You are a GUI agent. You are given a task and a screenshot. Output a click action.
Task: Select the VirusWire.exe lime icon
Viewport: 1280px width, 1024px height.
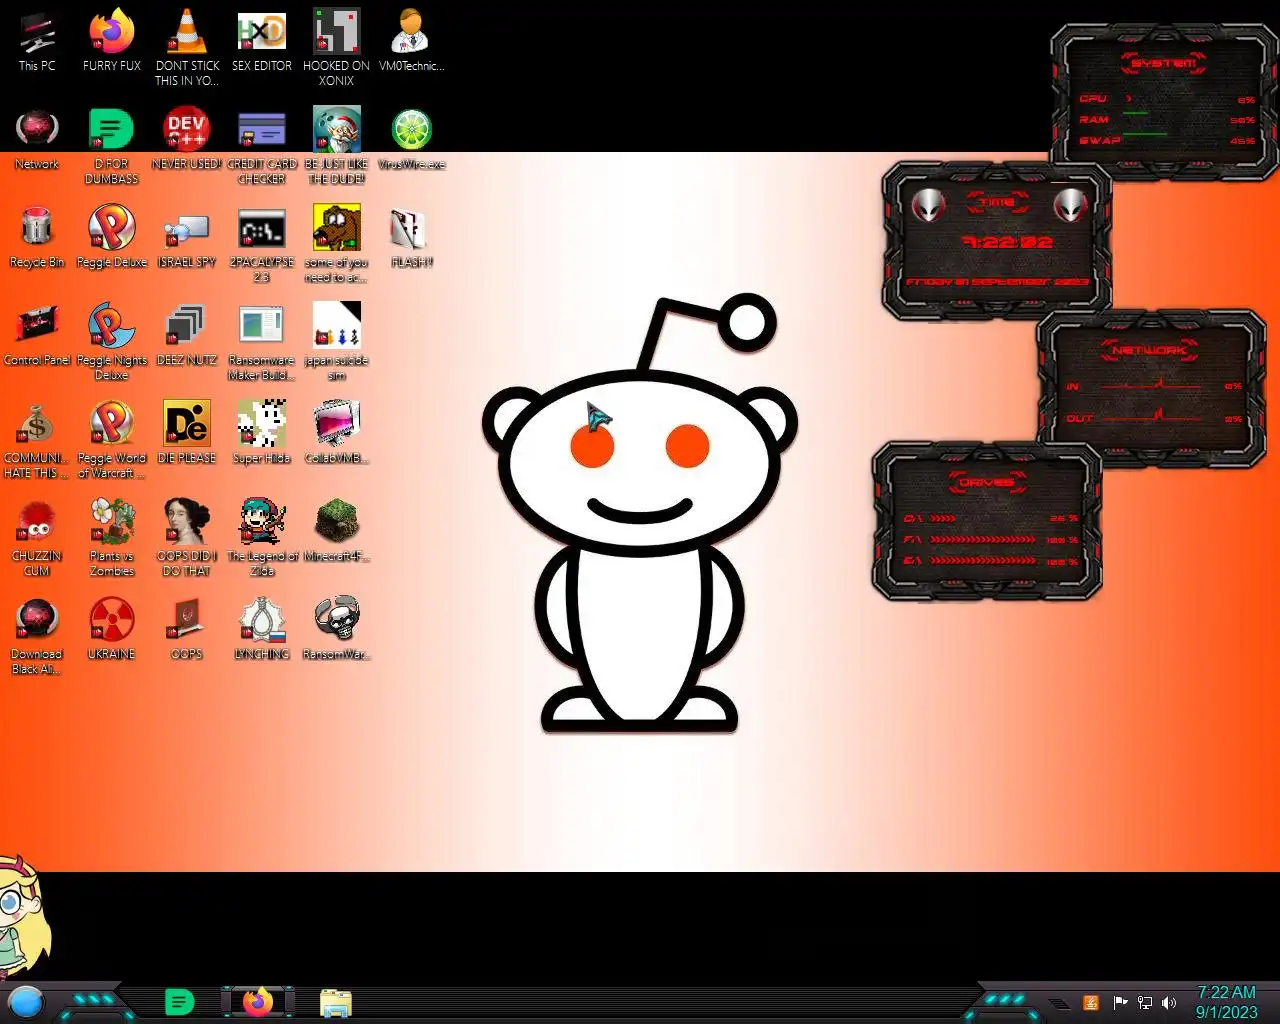(411, 140)
